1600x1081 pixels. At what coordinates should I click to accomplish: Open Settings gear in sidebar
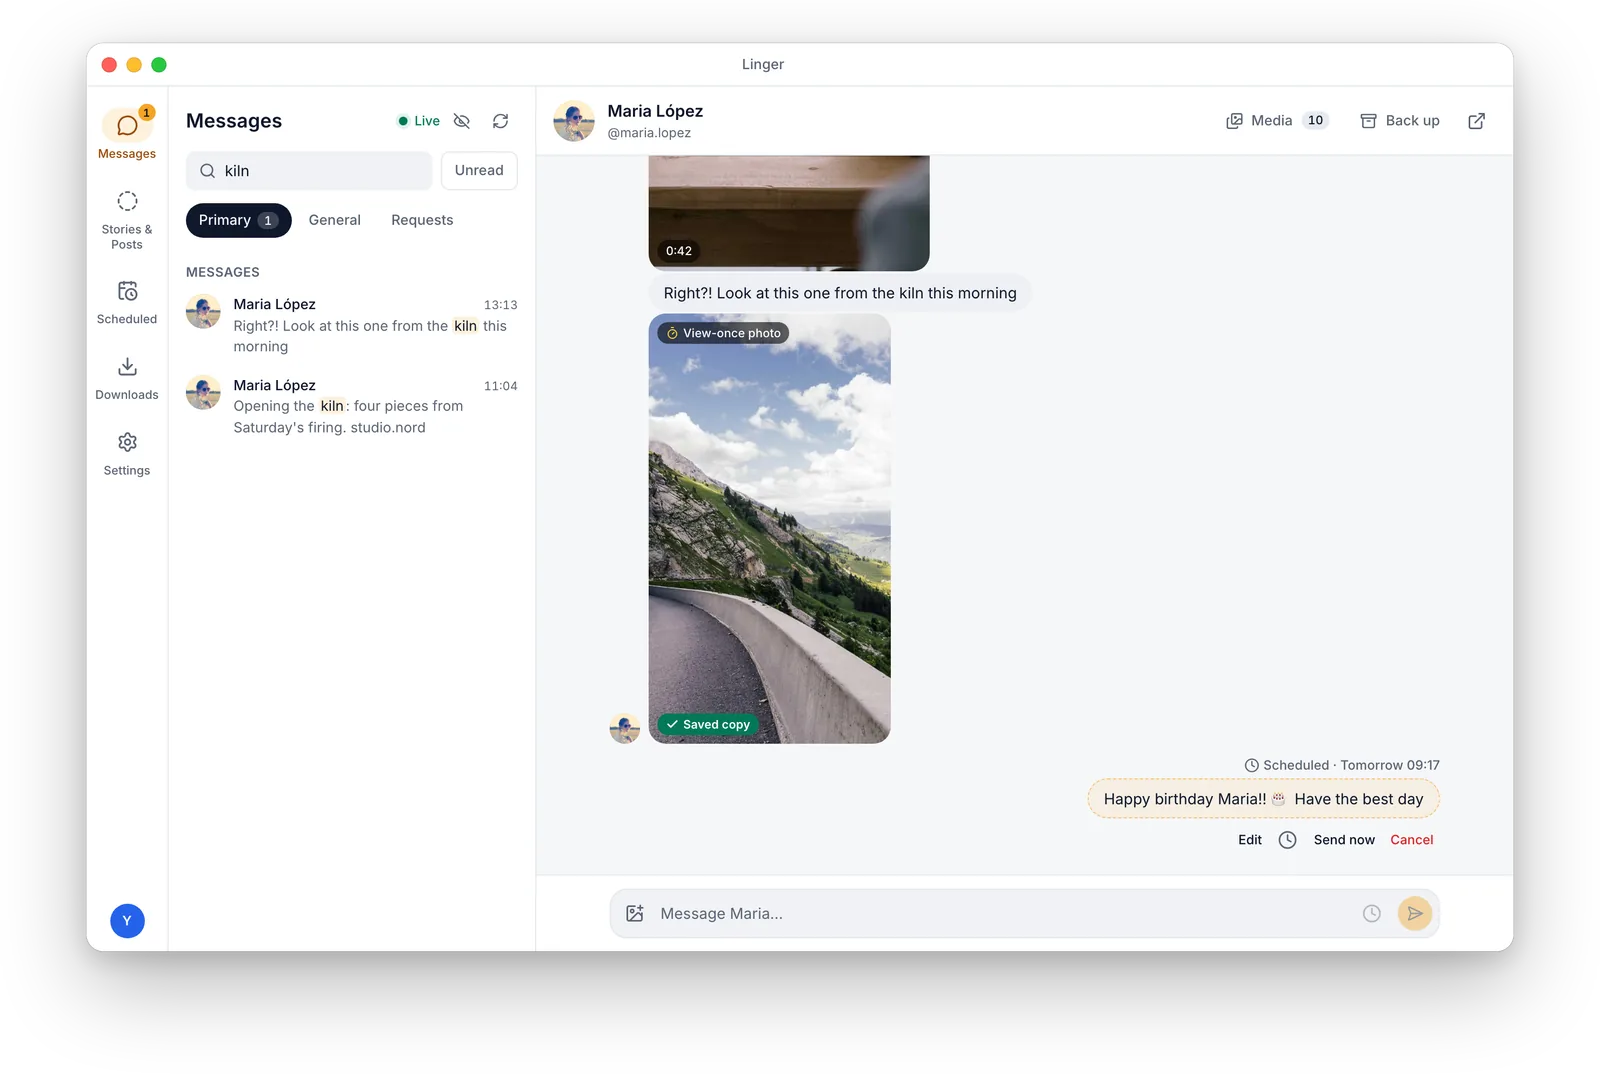pos(127,454)
